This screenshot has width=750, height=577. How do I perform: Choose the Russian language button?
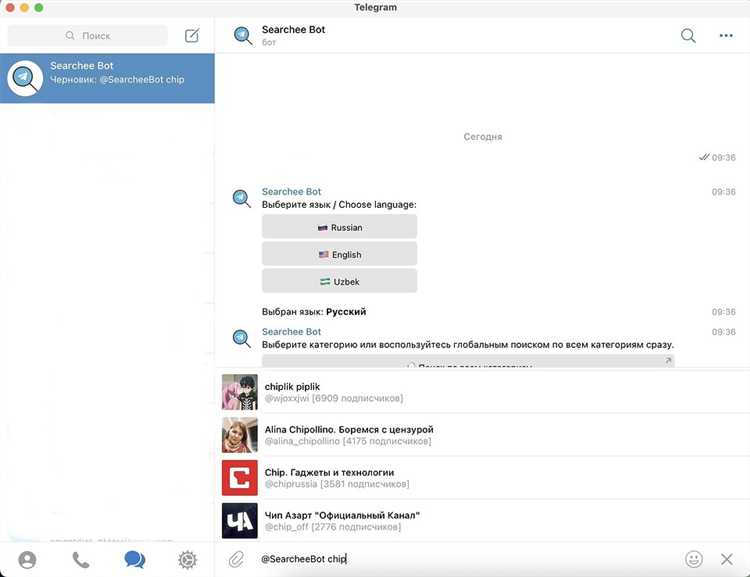(x=340, y=227)
